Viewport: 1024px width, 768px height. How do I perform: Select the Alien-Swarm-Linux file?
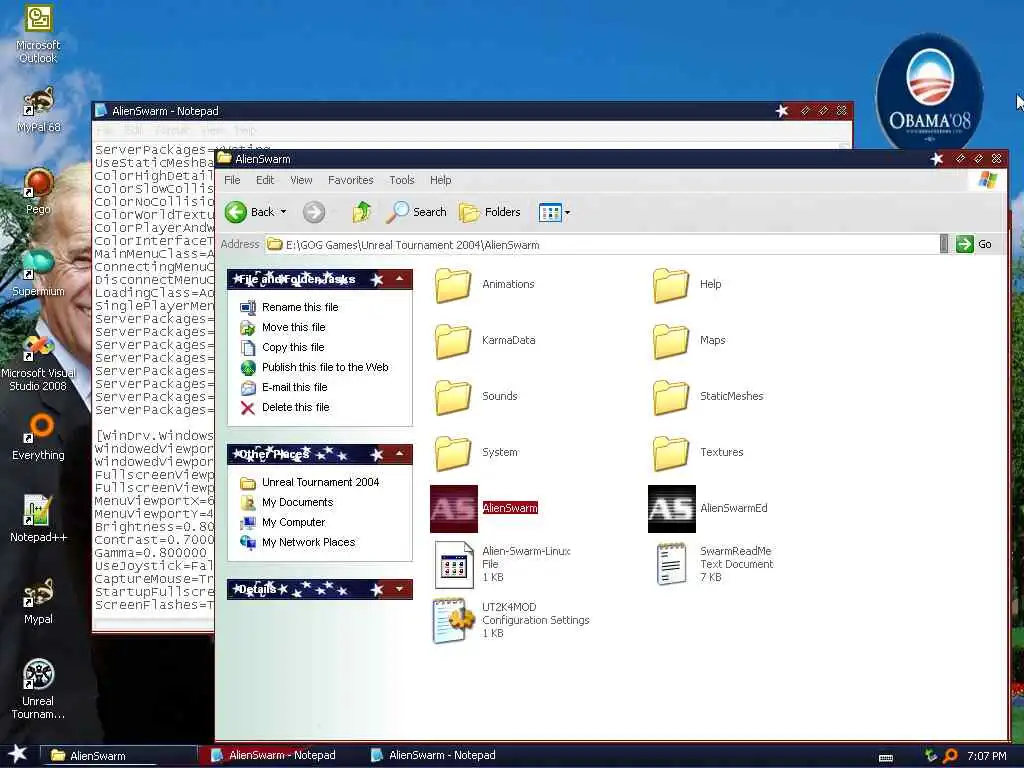502,564
